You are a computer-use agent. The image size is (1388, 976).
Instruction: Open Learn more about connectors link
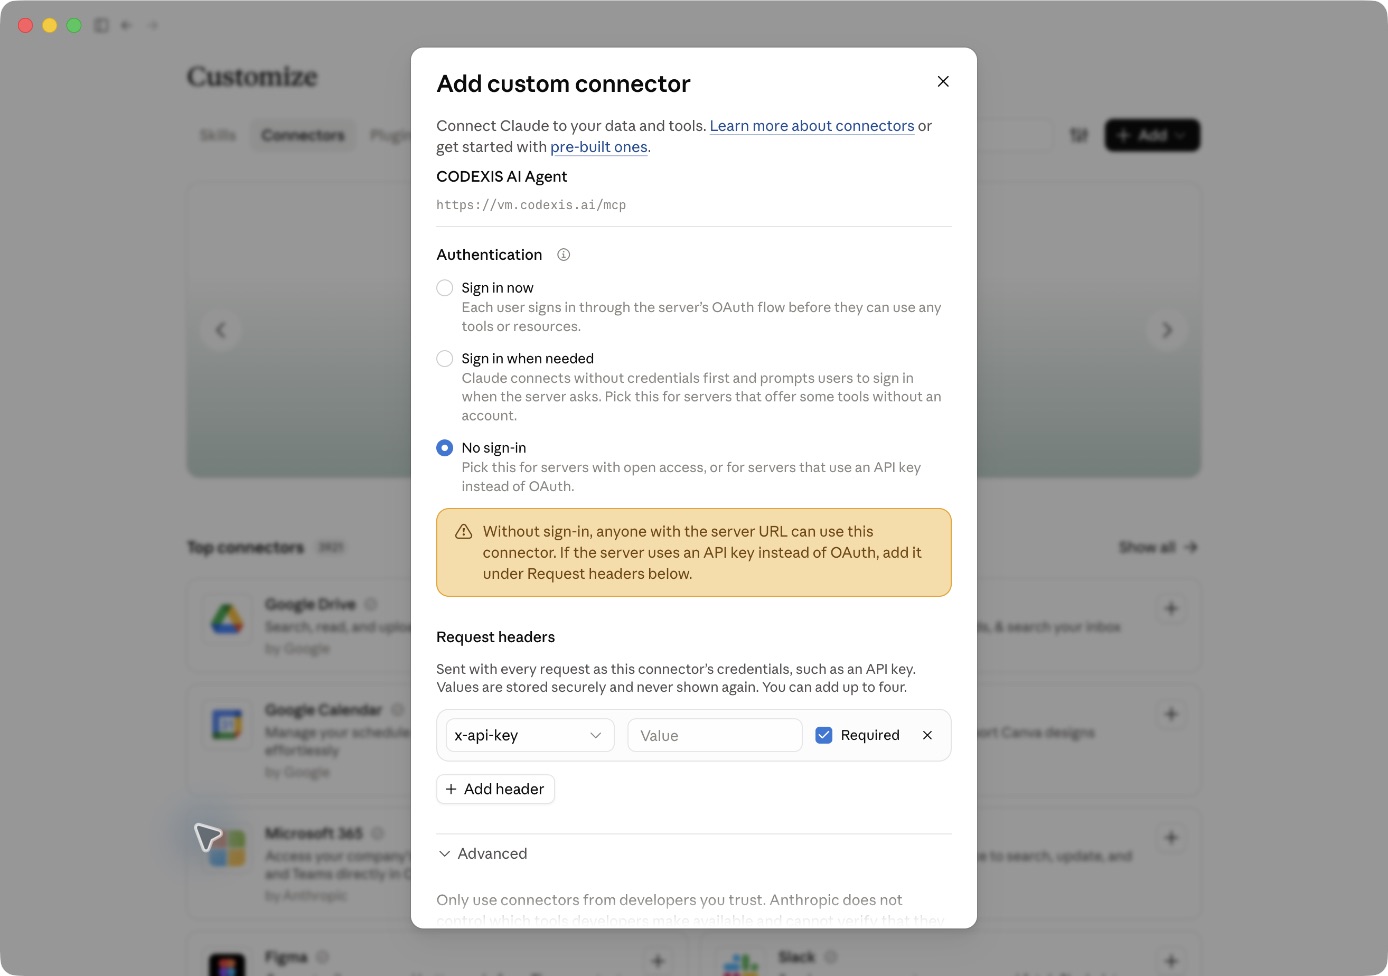[812, 126]
